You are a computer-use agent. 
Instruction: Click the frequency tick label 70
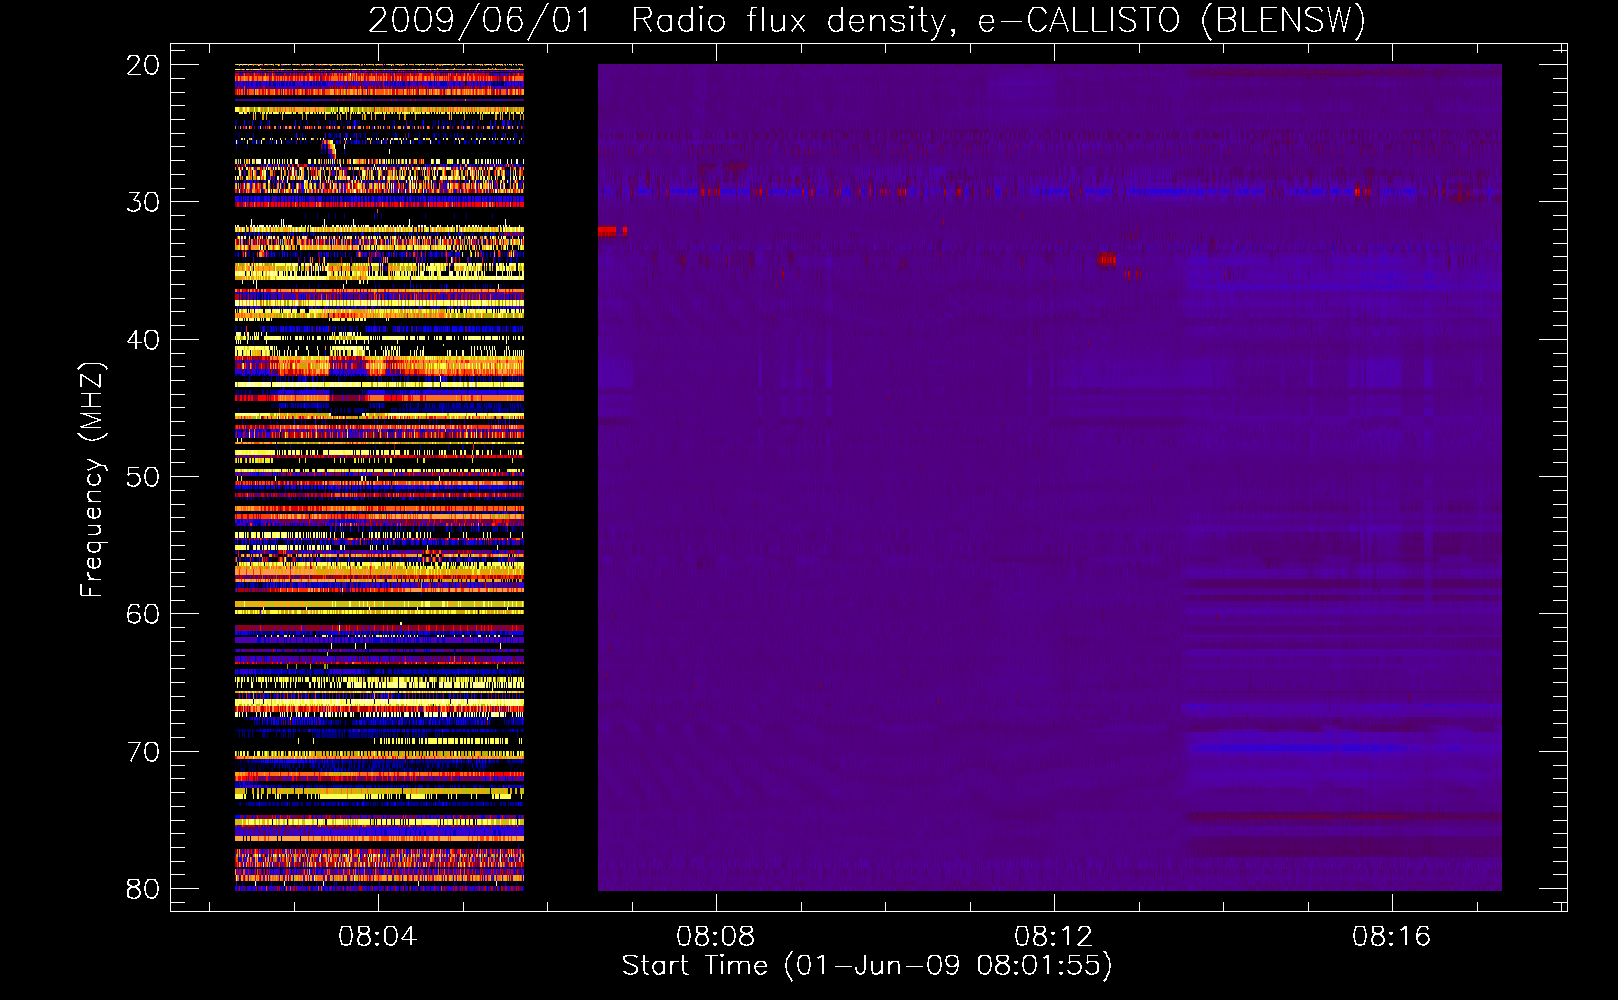pyautogui.click(x=143, y=752)
